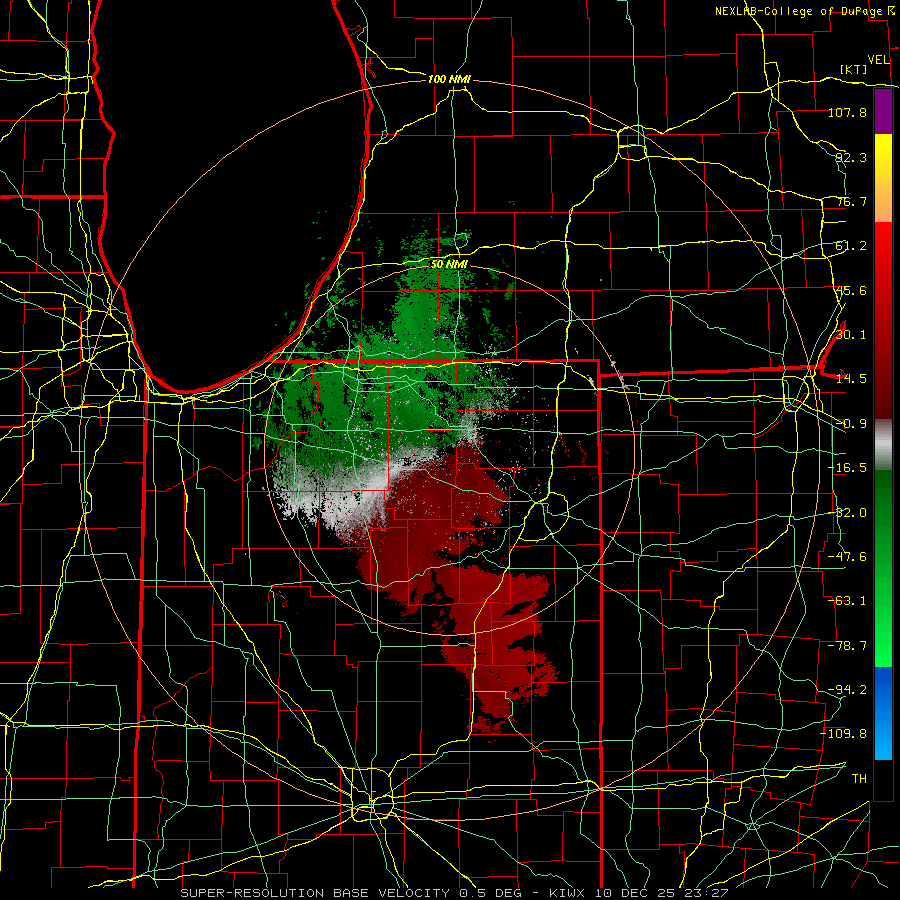Click the 45.6 scale value
The width and height of the screenshot is (900, 900).
click(x=851, y=290)
